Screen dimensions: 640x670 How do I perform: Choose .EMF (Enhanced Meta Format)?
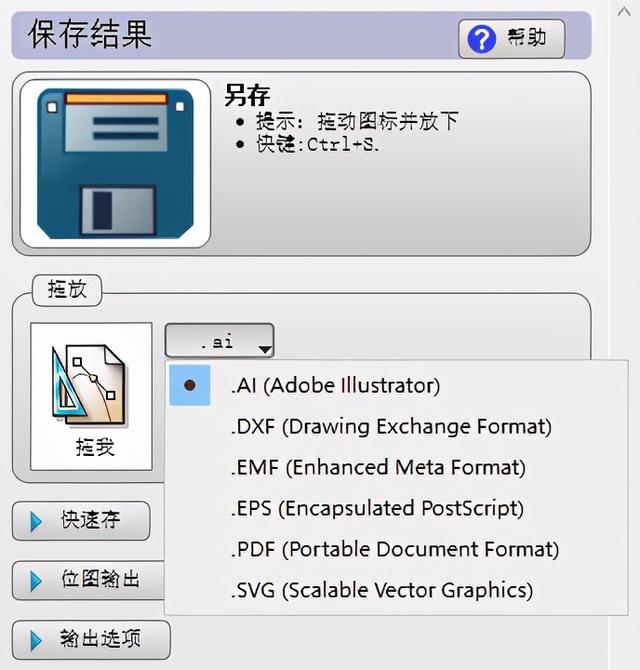coord(378,467)
